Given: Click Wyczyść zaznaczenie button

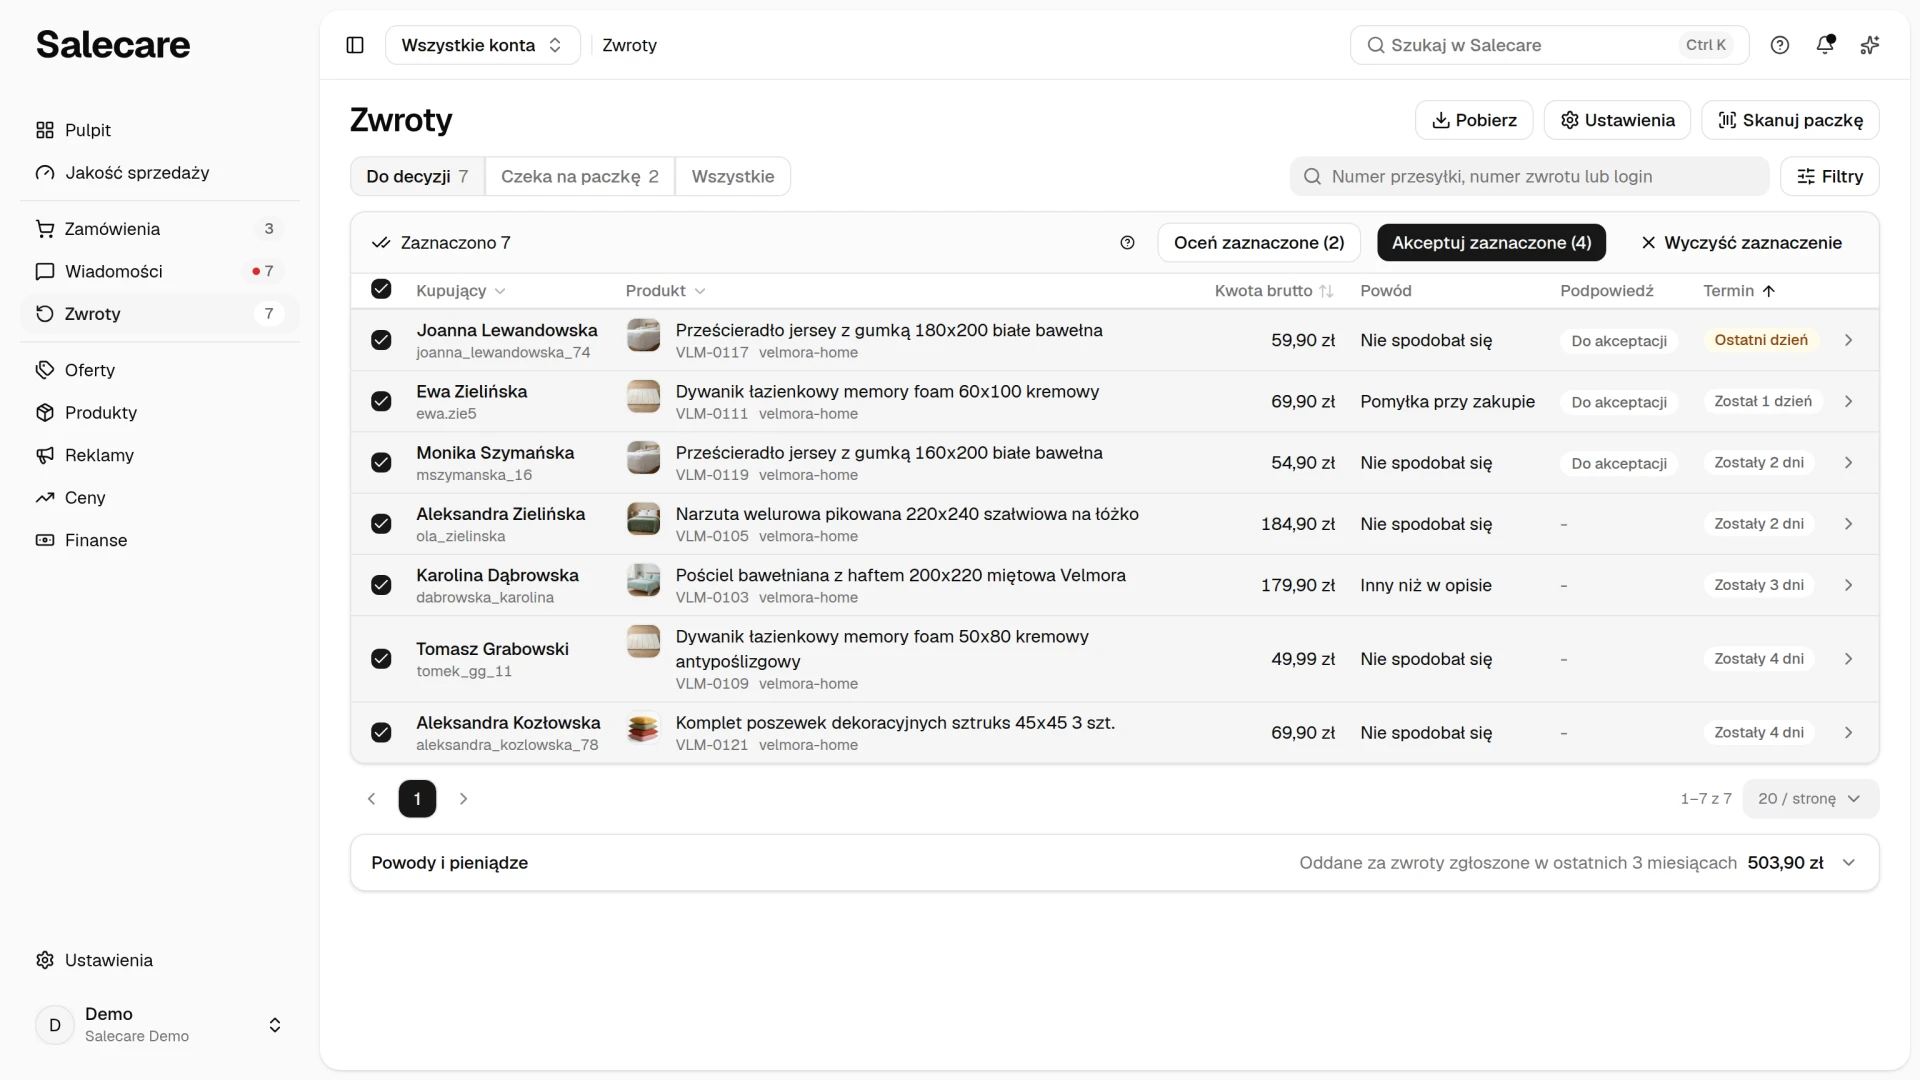Looking at the screenshot, I should point(1741,243).
